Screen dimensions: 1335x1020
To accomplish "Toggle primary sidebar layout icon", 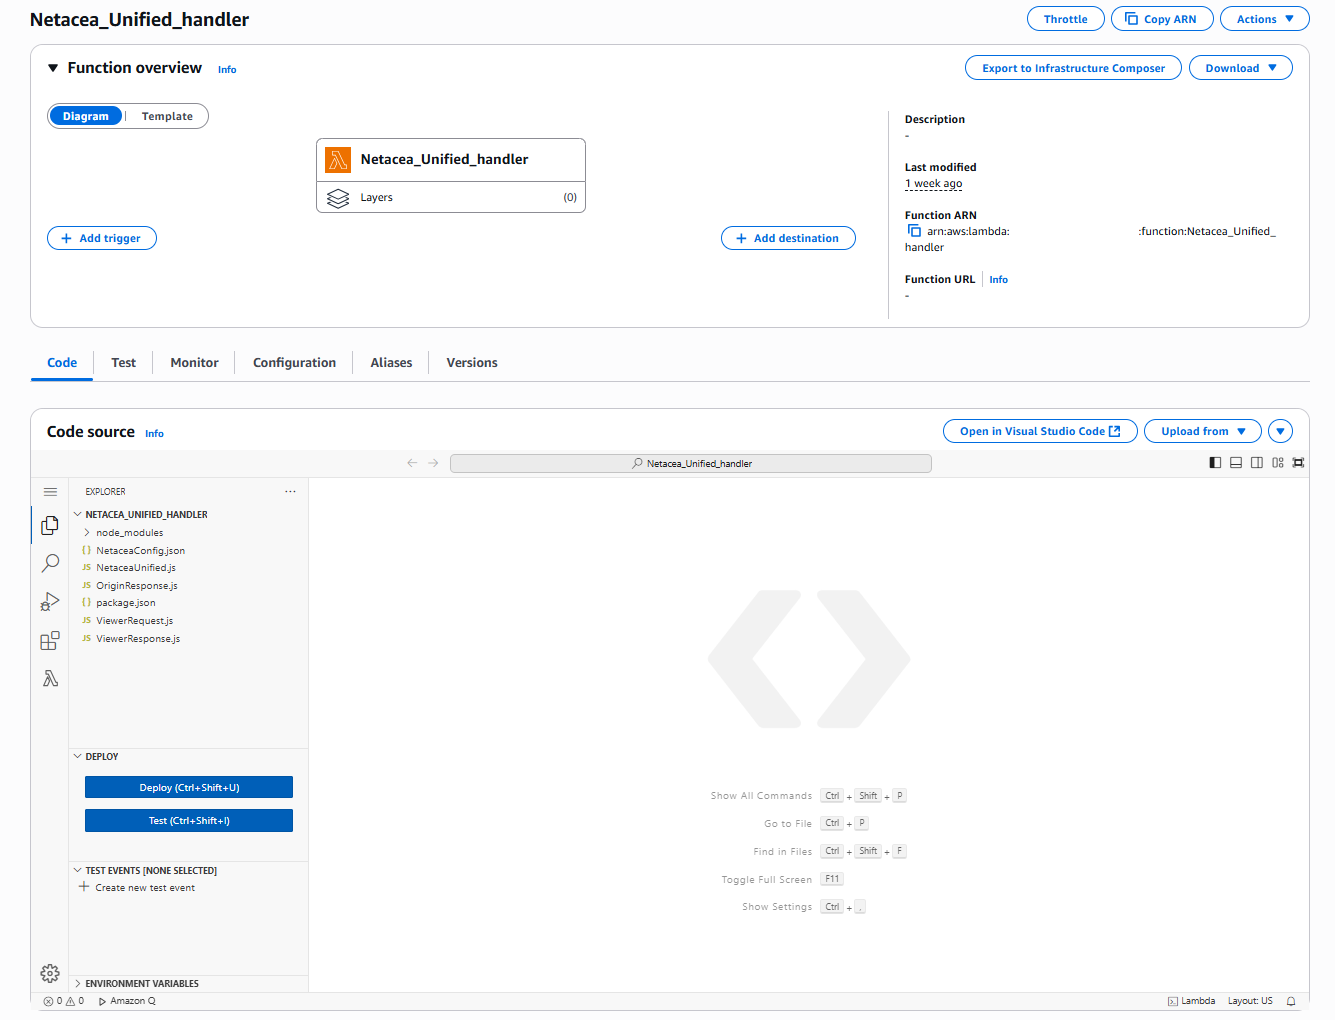I will coord(1215,463).
